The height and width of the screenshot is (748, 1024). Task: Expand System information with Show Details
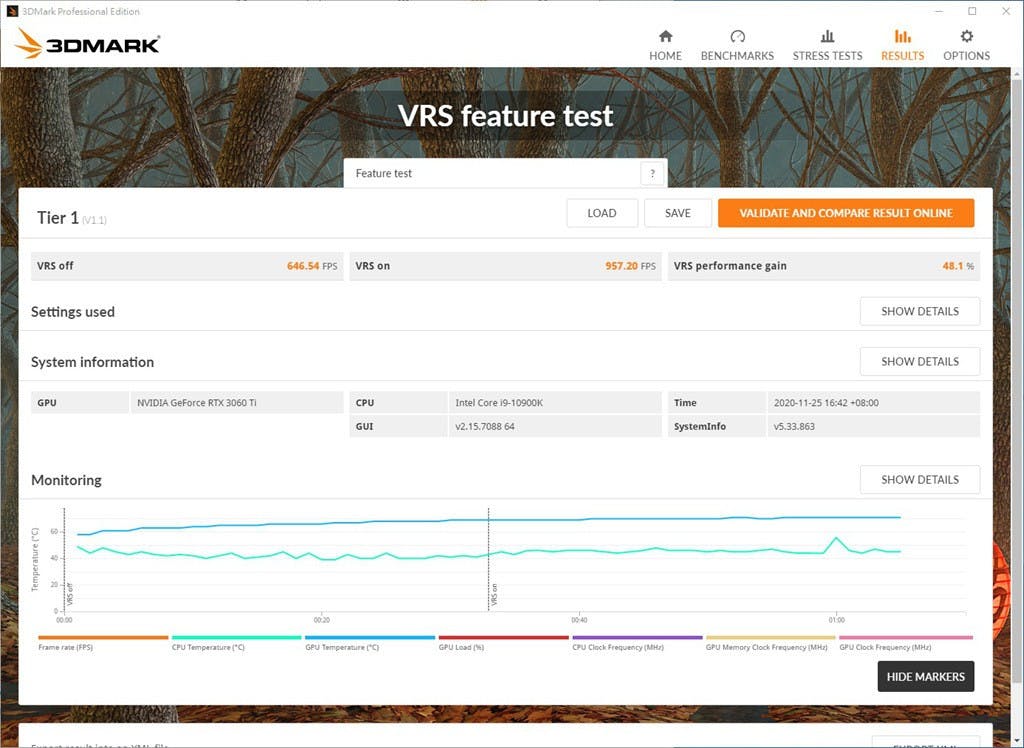point(919,361)
